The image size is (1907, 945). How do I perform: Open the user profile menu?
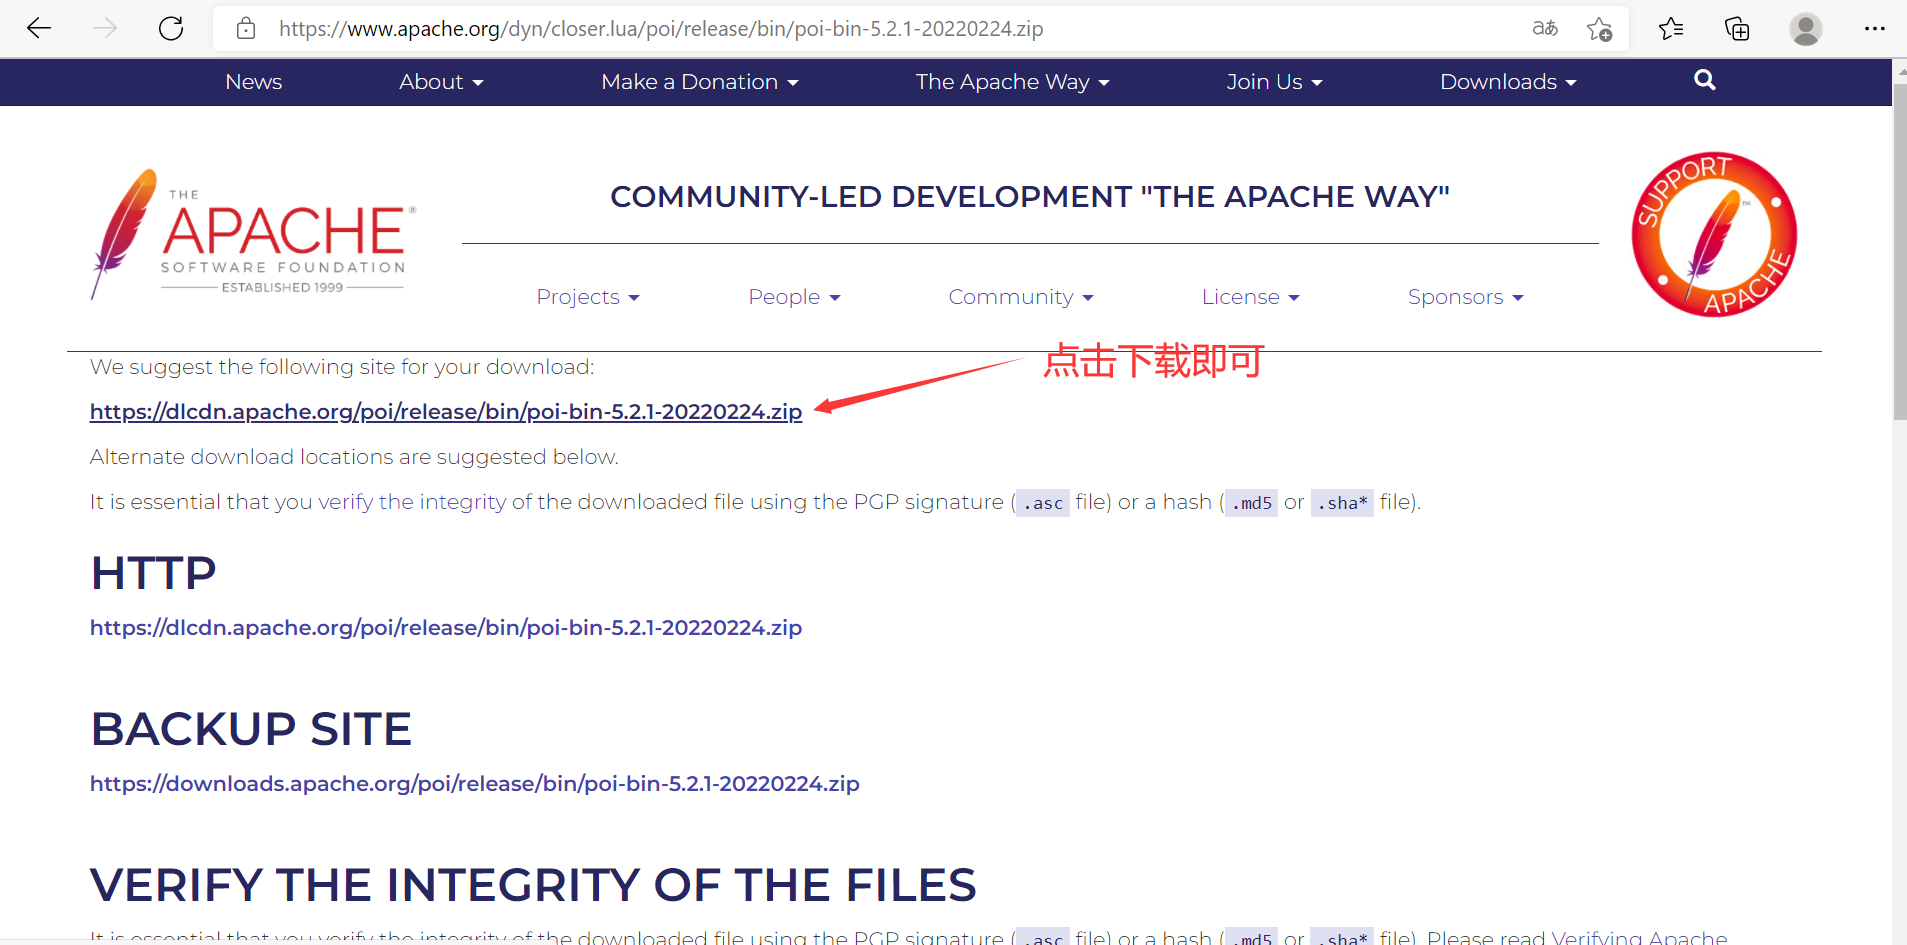[x=1805, y=29]
